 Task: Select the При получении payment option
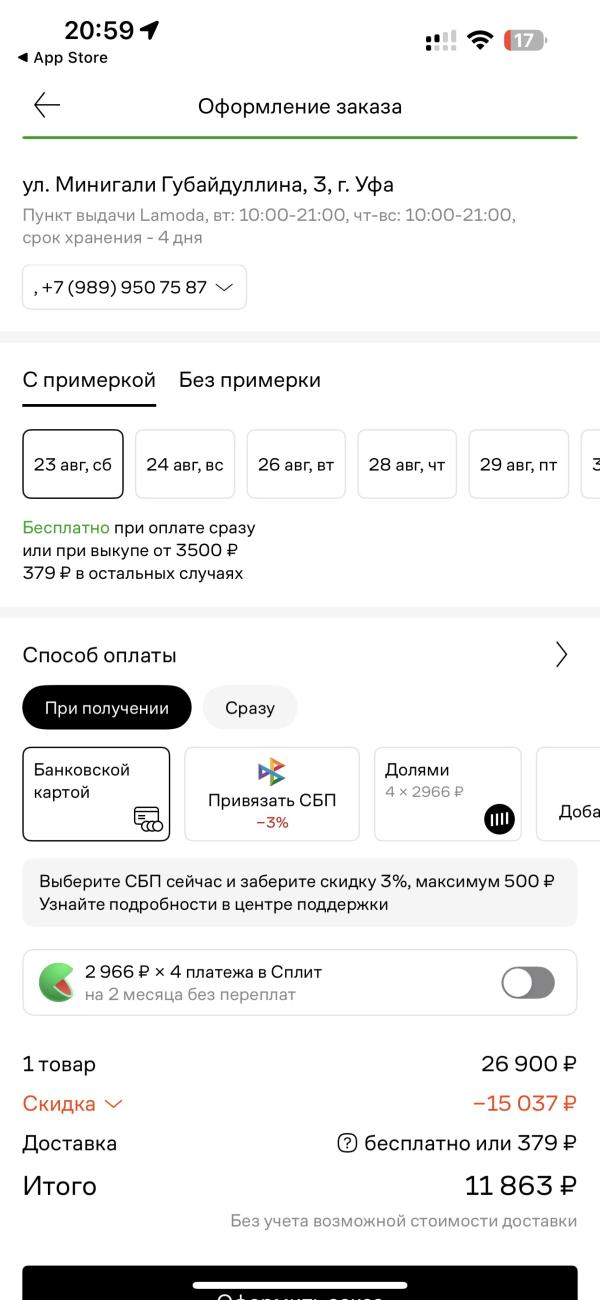click(107, 708)
